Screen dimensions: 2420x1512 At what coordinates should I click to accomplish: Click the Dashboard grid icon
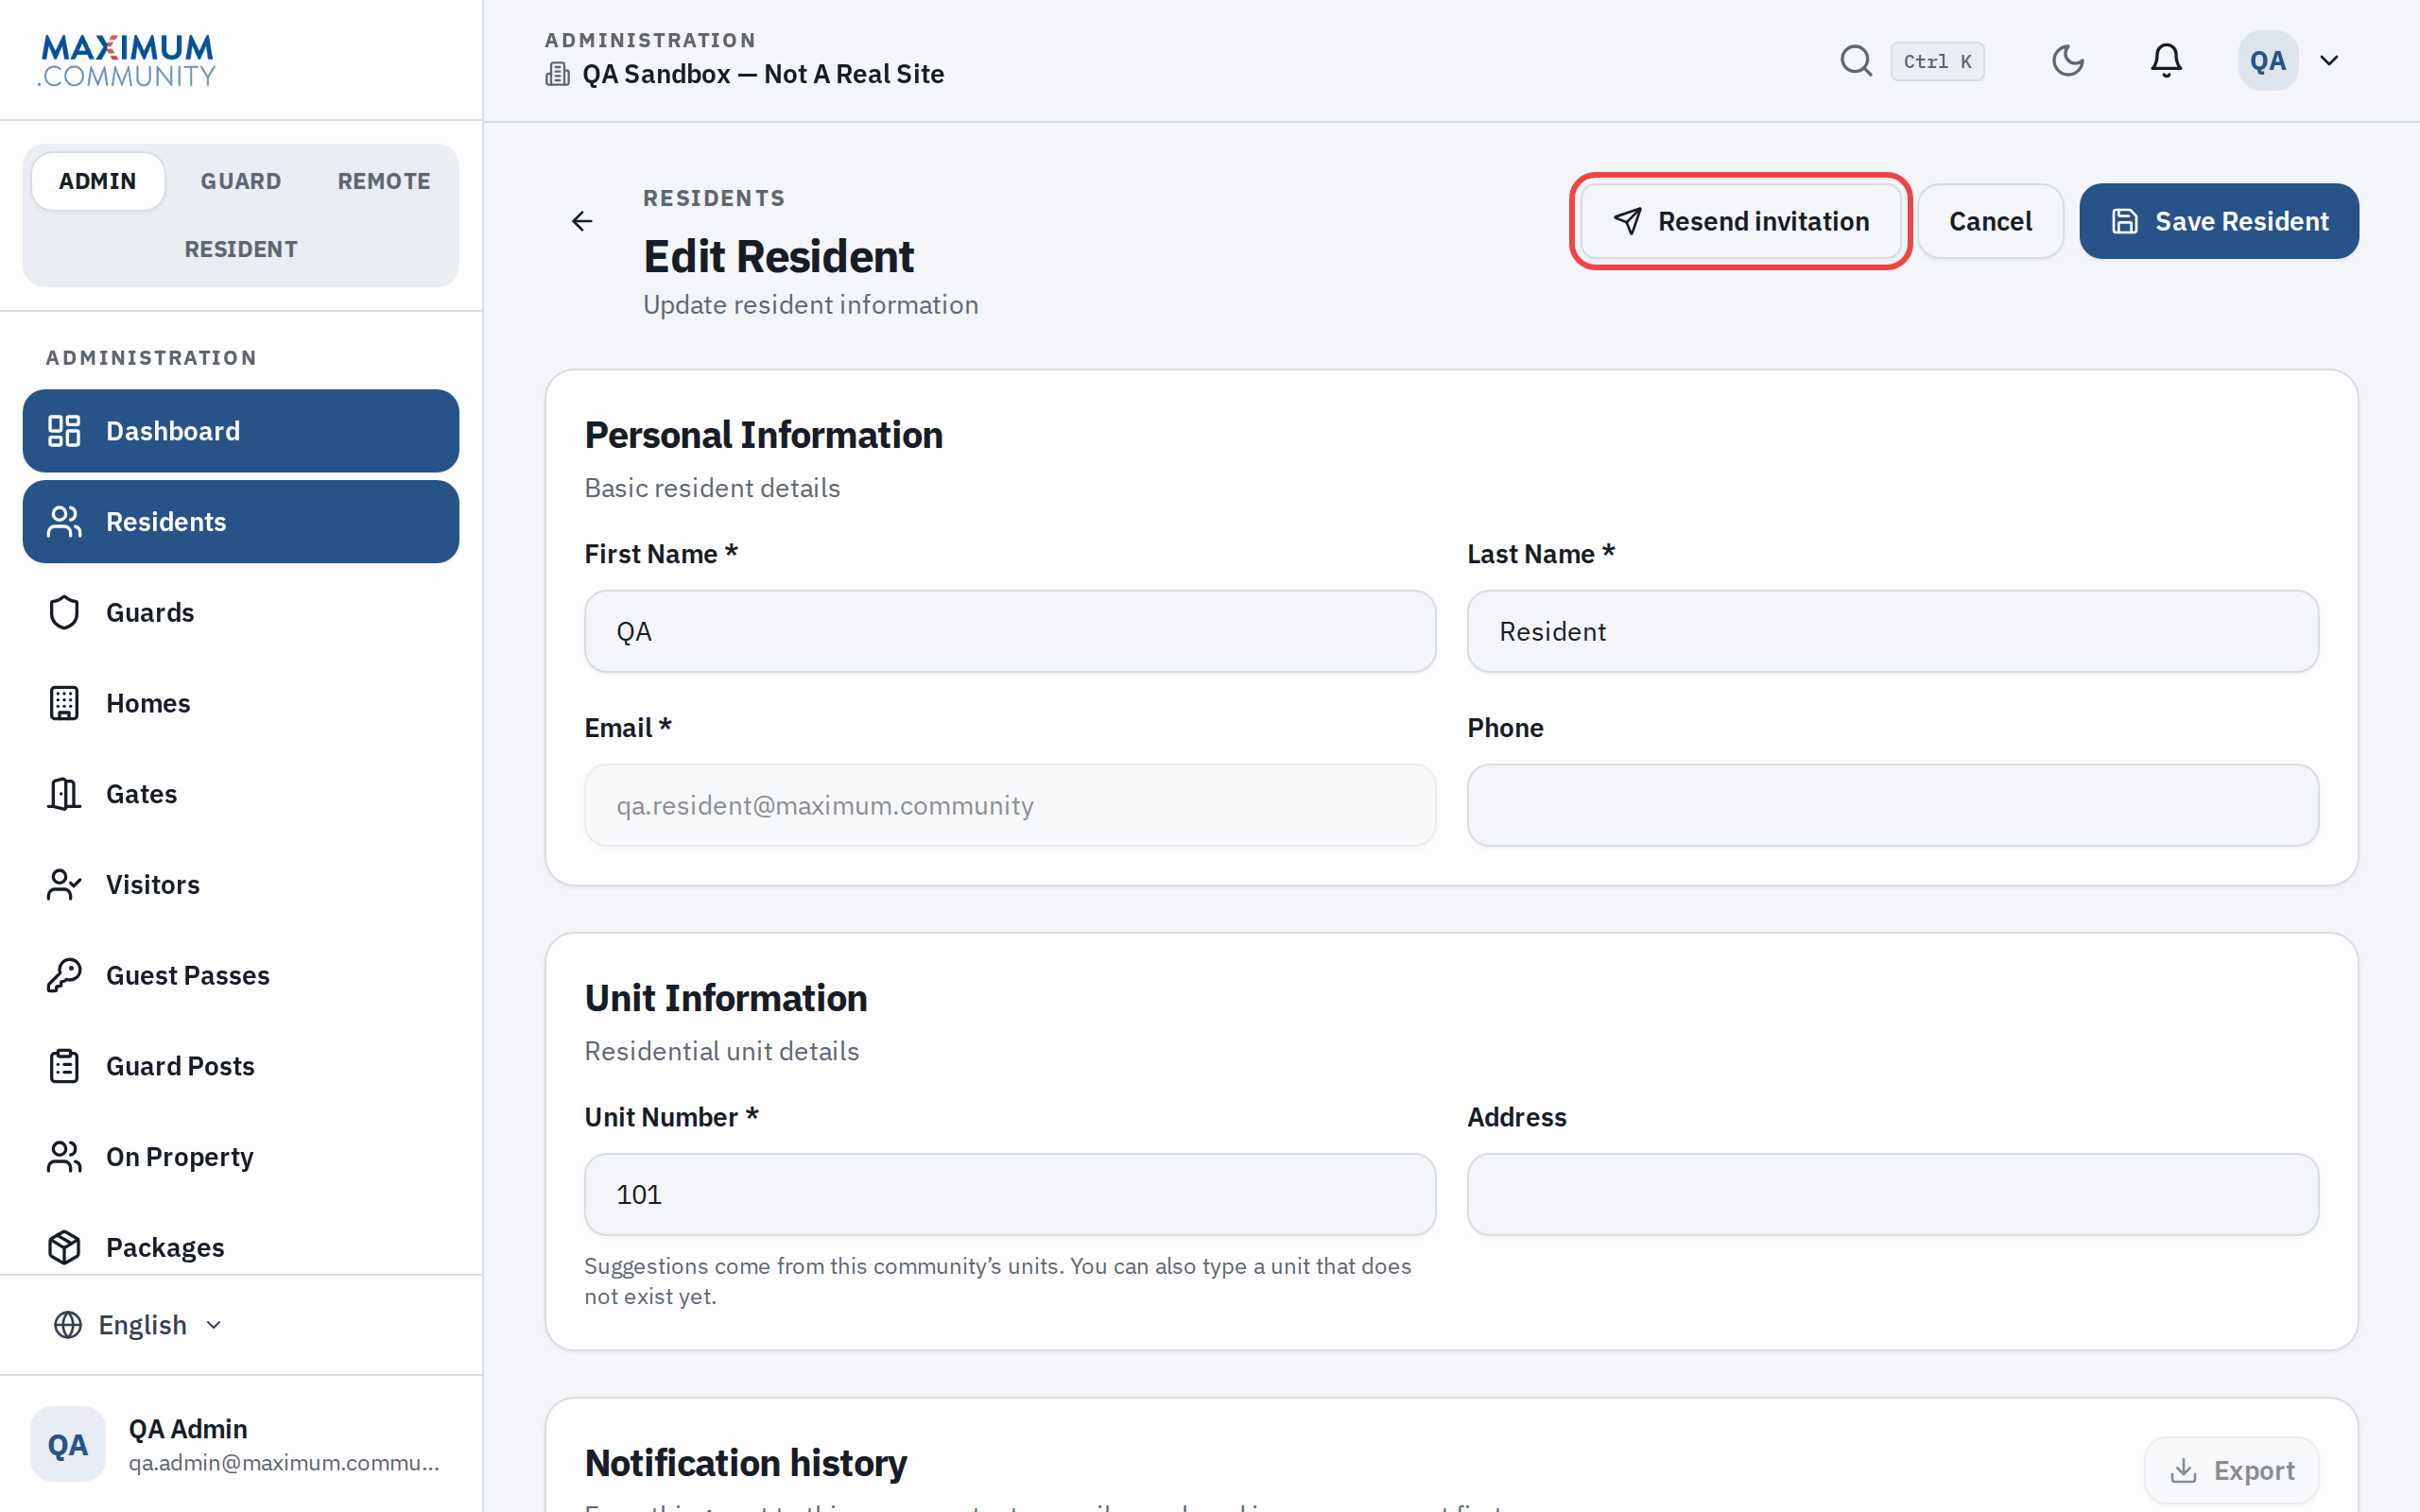(x=64, y=431)
